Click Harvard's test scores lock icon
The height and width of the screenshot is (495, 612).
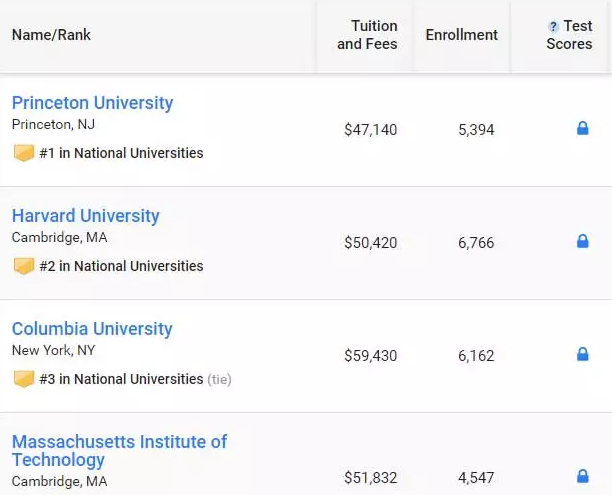(583, 241)
